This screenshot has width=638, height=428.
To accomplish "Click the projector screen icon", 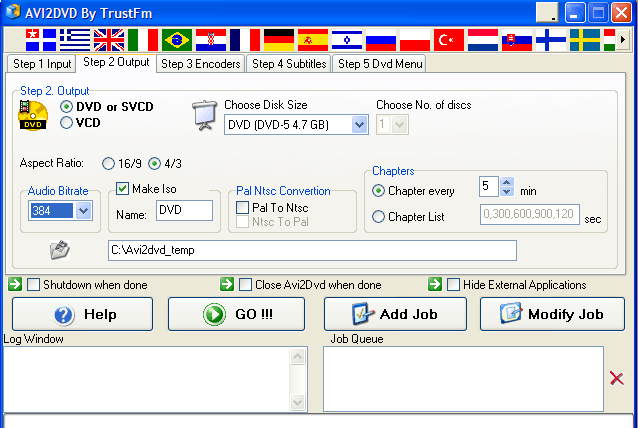I will tap(204, 115).
